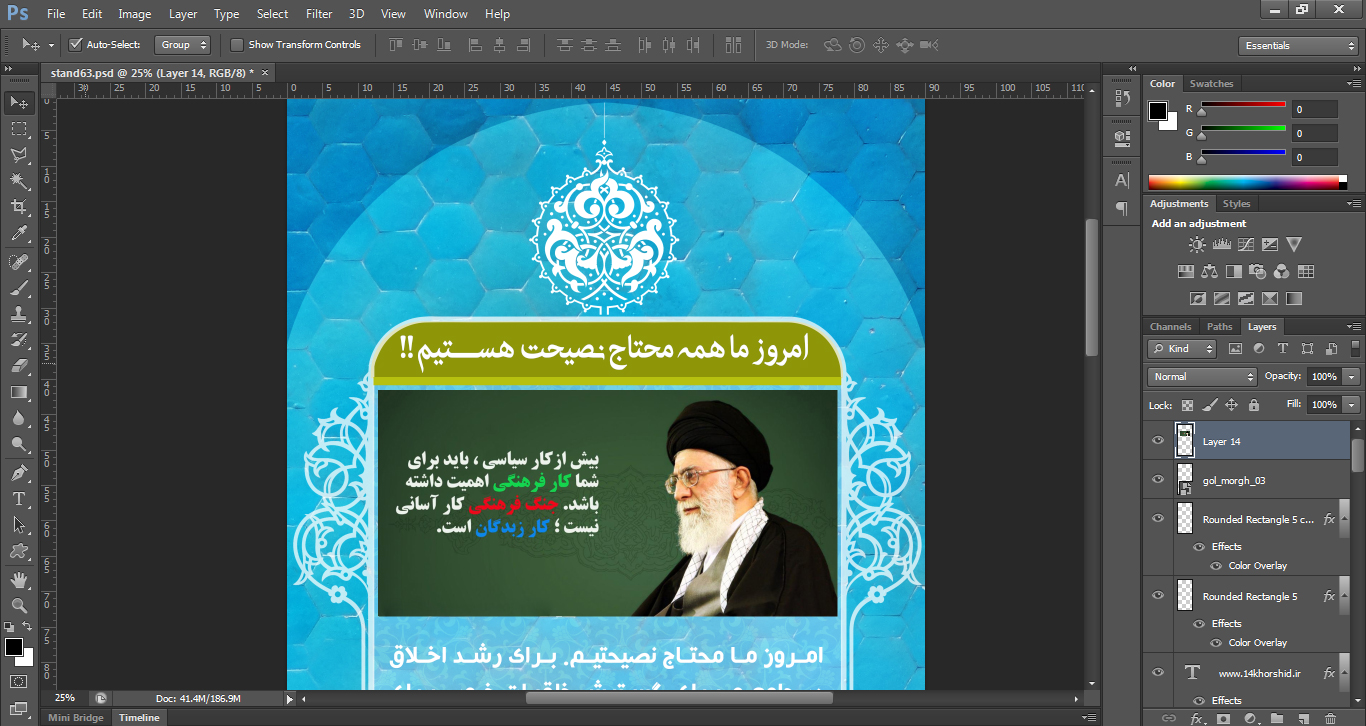Open the Essentials workspace dropdown
This screenshot has width=1366, height=726.
1297,46
